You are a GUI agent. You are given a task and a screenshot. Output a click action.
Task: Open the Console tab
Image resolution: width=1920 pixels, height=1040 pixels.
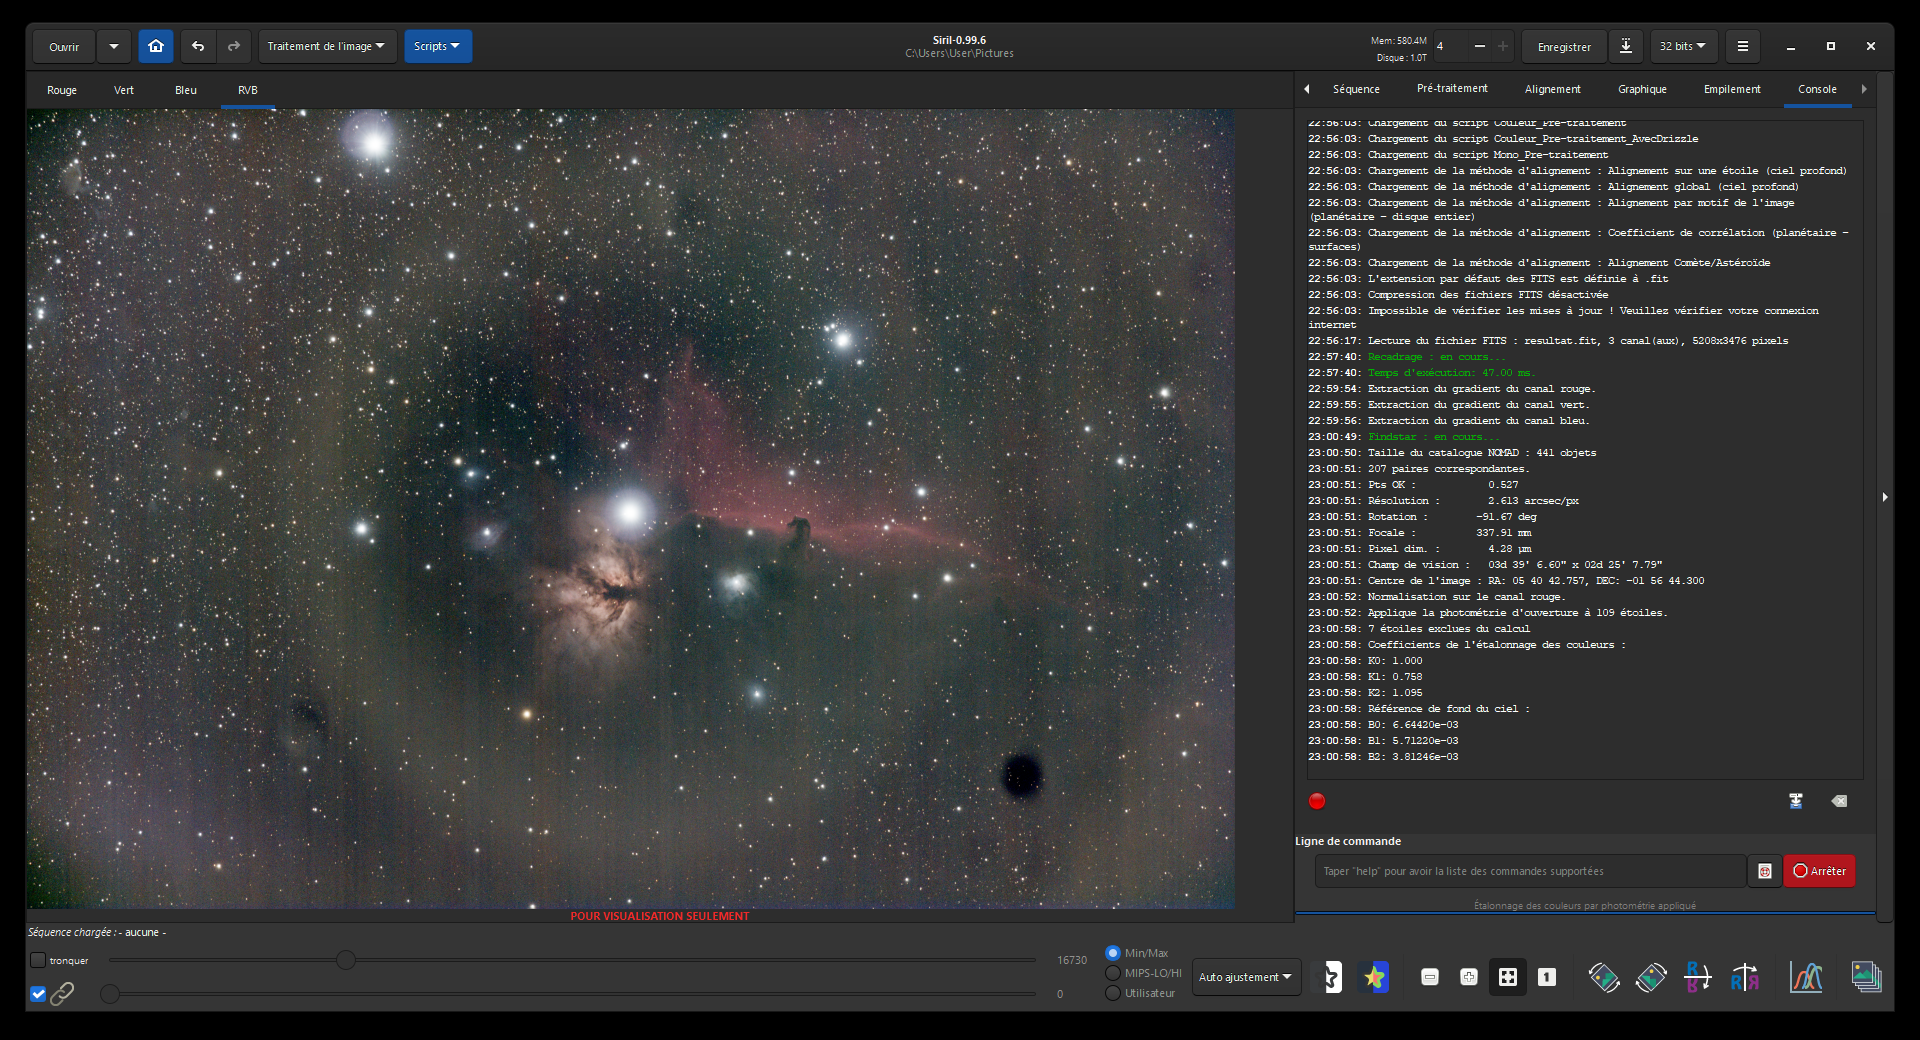click(x=1817, y=89)
